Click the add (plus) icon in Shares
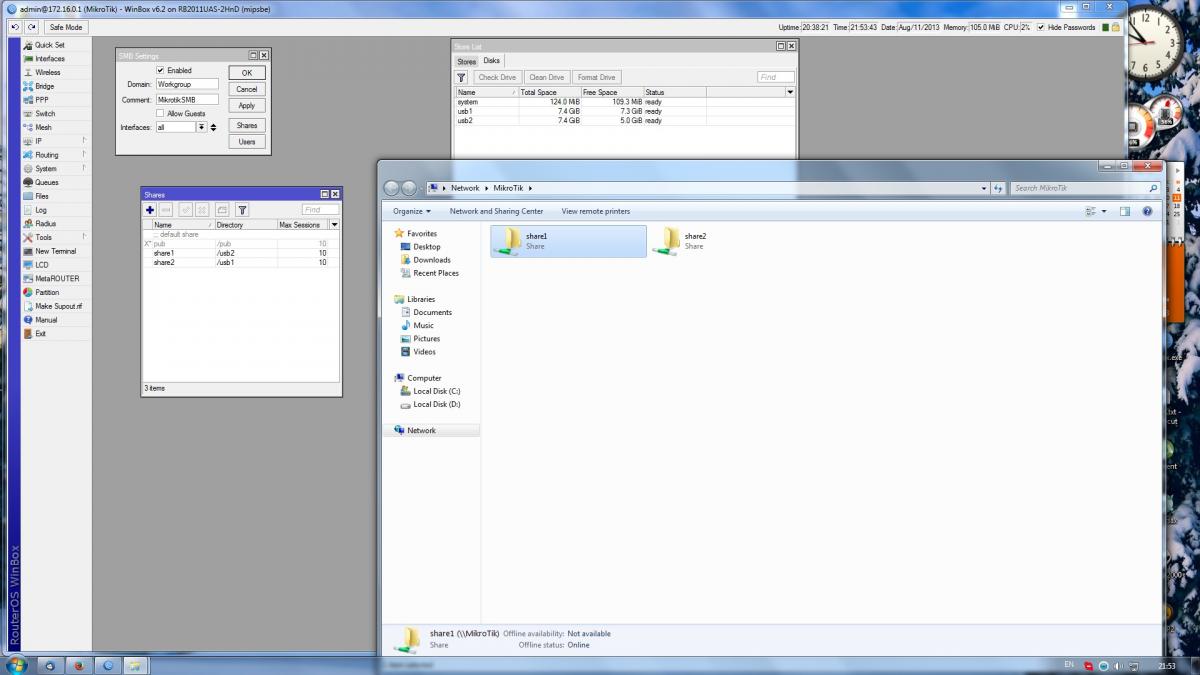 (x=150, y=210)
